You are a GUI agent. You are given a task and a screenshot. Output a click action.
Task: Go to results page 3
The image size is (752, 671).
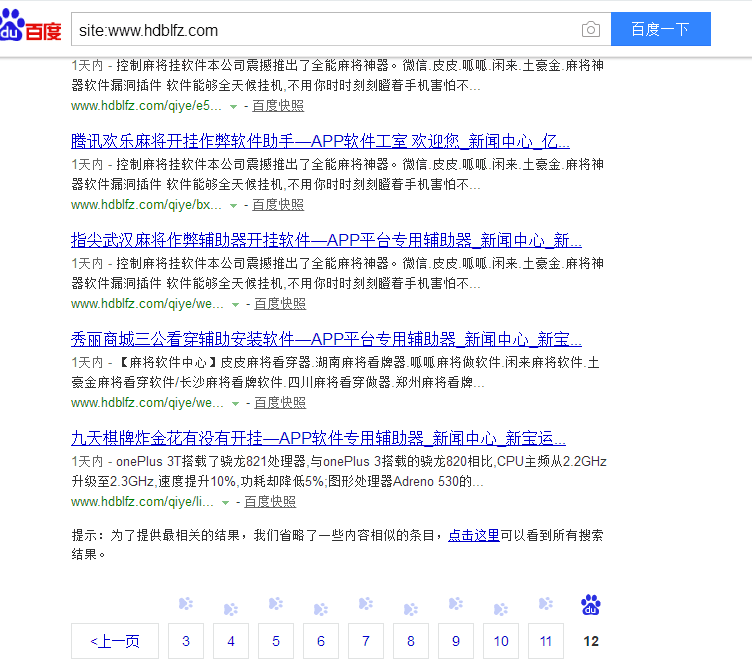pos(186,641)
